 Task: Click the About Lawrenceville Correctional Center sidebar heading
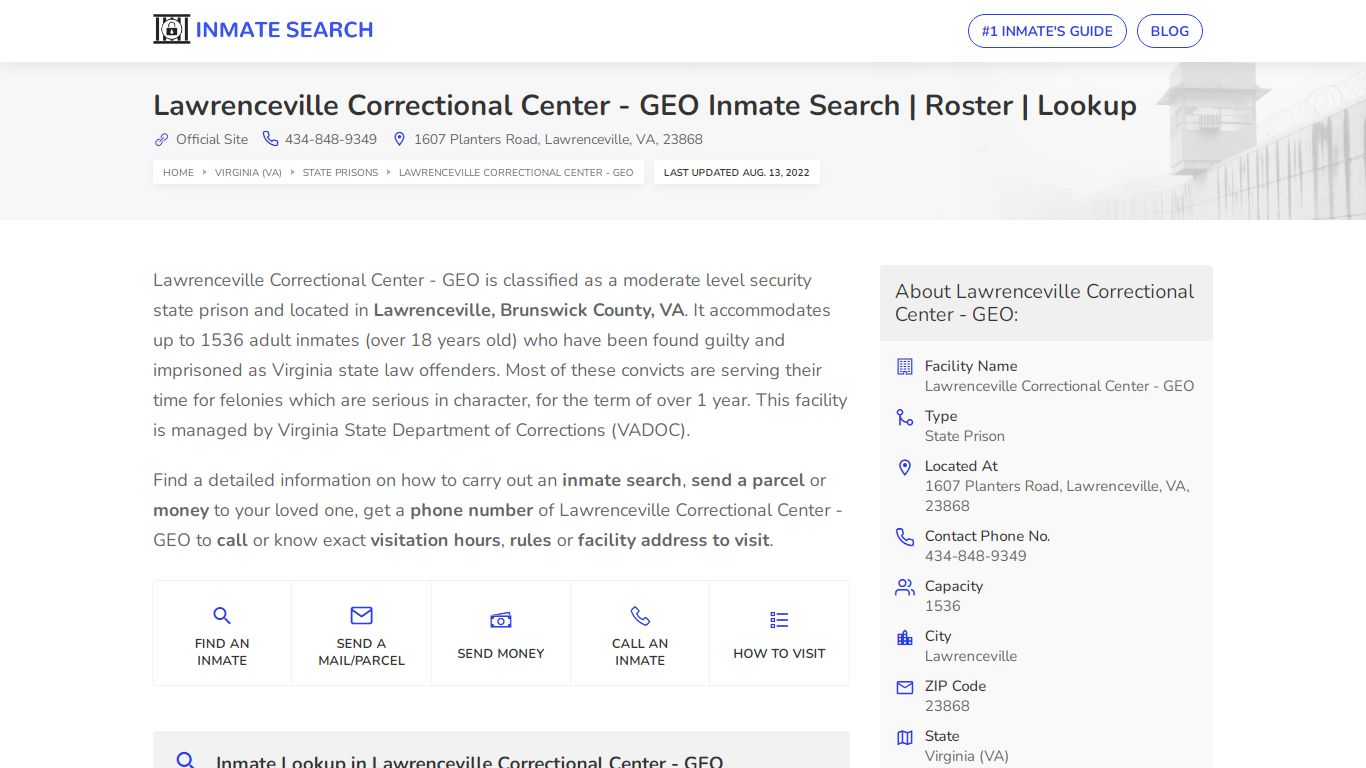tap(1044, 303)
